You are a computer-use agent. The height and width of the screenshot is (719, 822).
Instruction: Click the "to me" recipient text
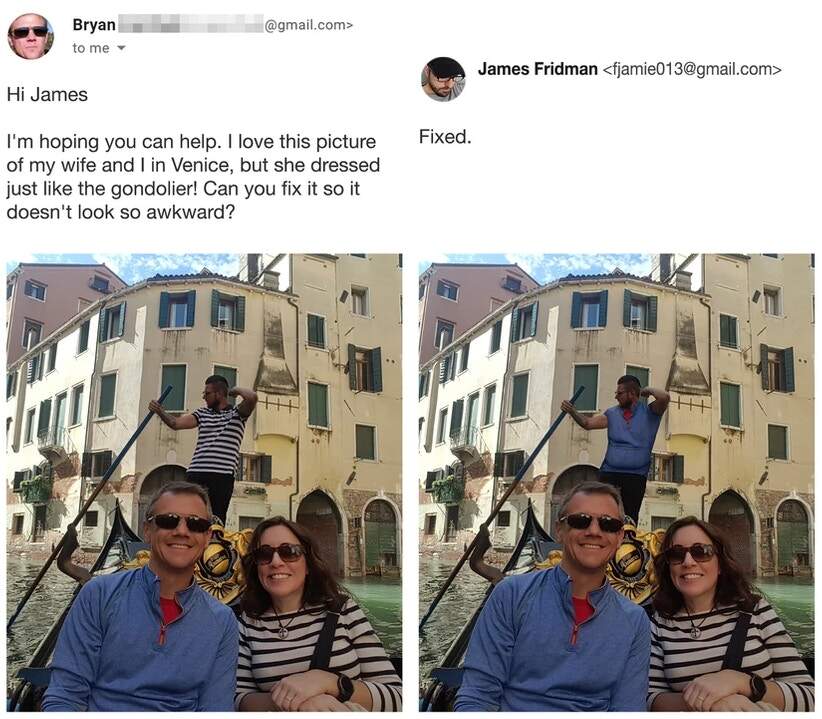coord(91,48)
